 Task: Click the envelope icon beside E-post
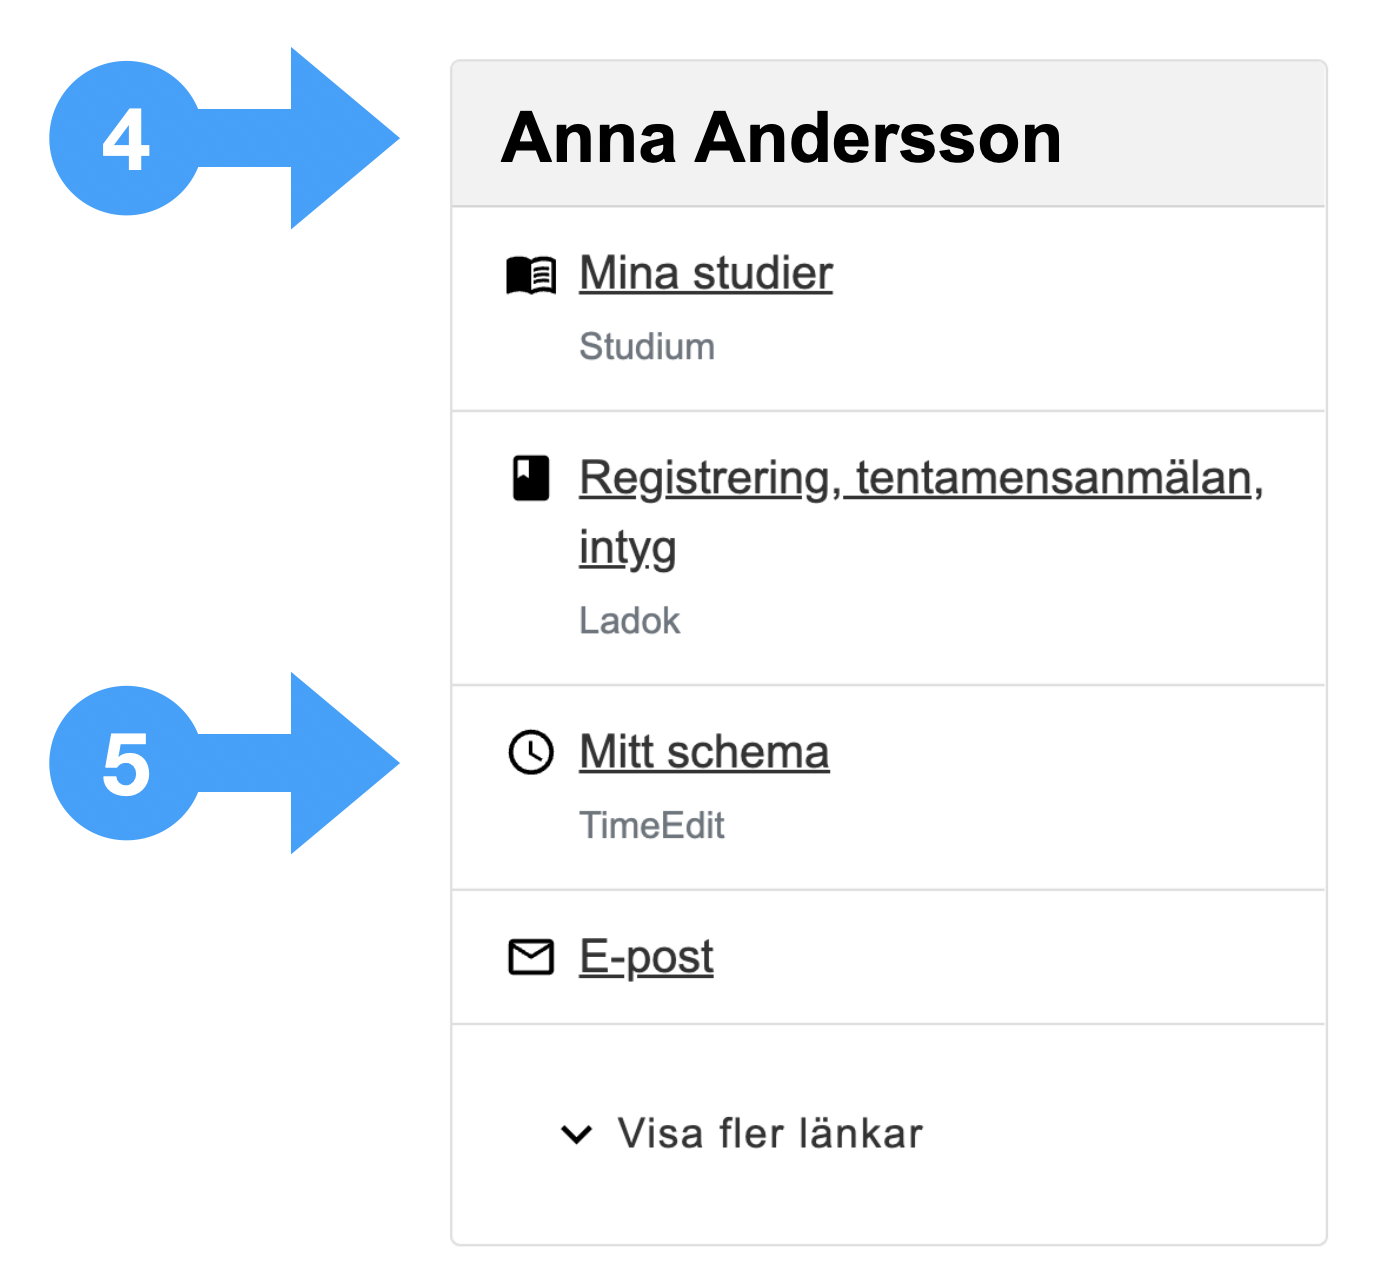[531, 957]
